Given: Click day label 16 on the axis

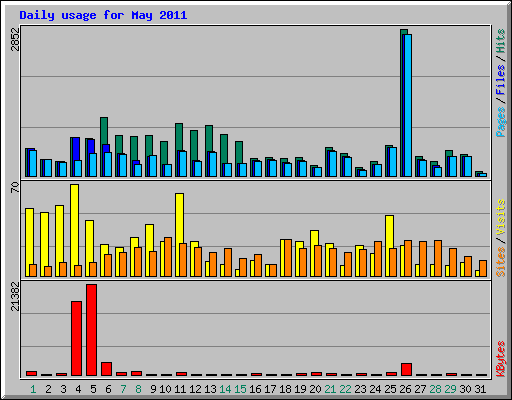Looking at the screenshot, I should point(255,389).
